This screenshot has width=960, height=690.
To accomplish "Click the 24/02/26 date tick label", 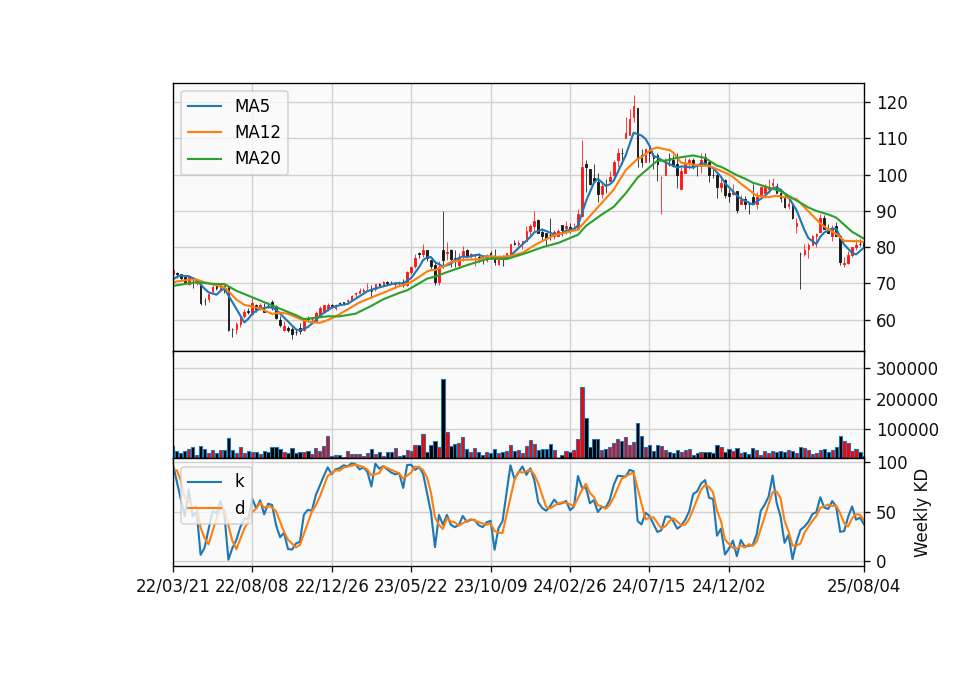I will click(x=569, y=586).
